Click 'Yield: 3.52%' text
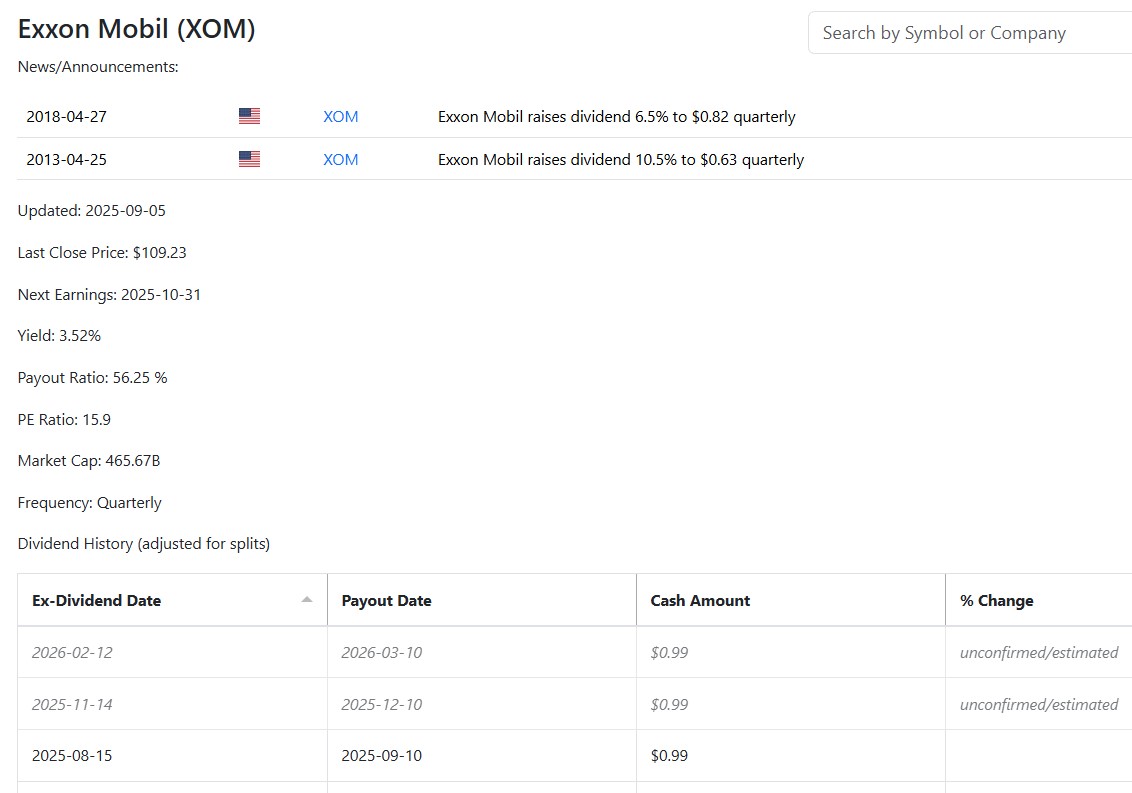The width and height of the screenshot is (1132, 793). tap(59, 335)
